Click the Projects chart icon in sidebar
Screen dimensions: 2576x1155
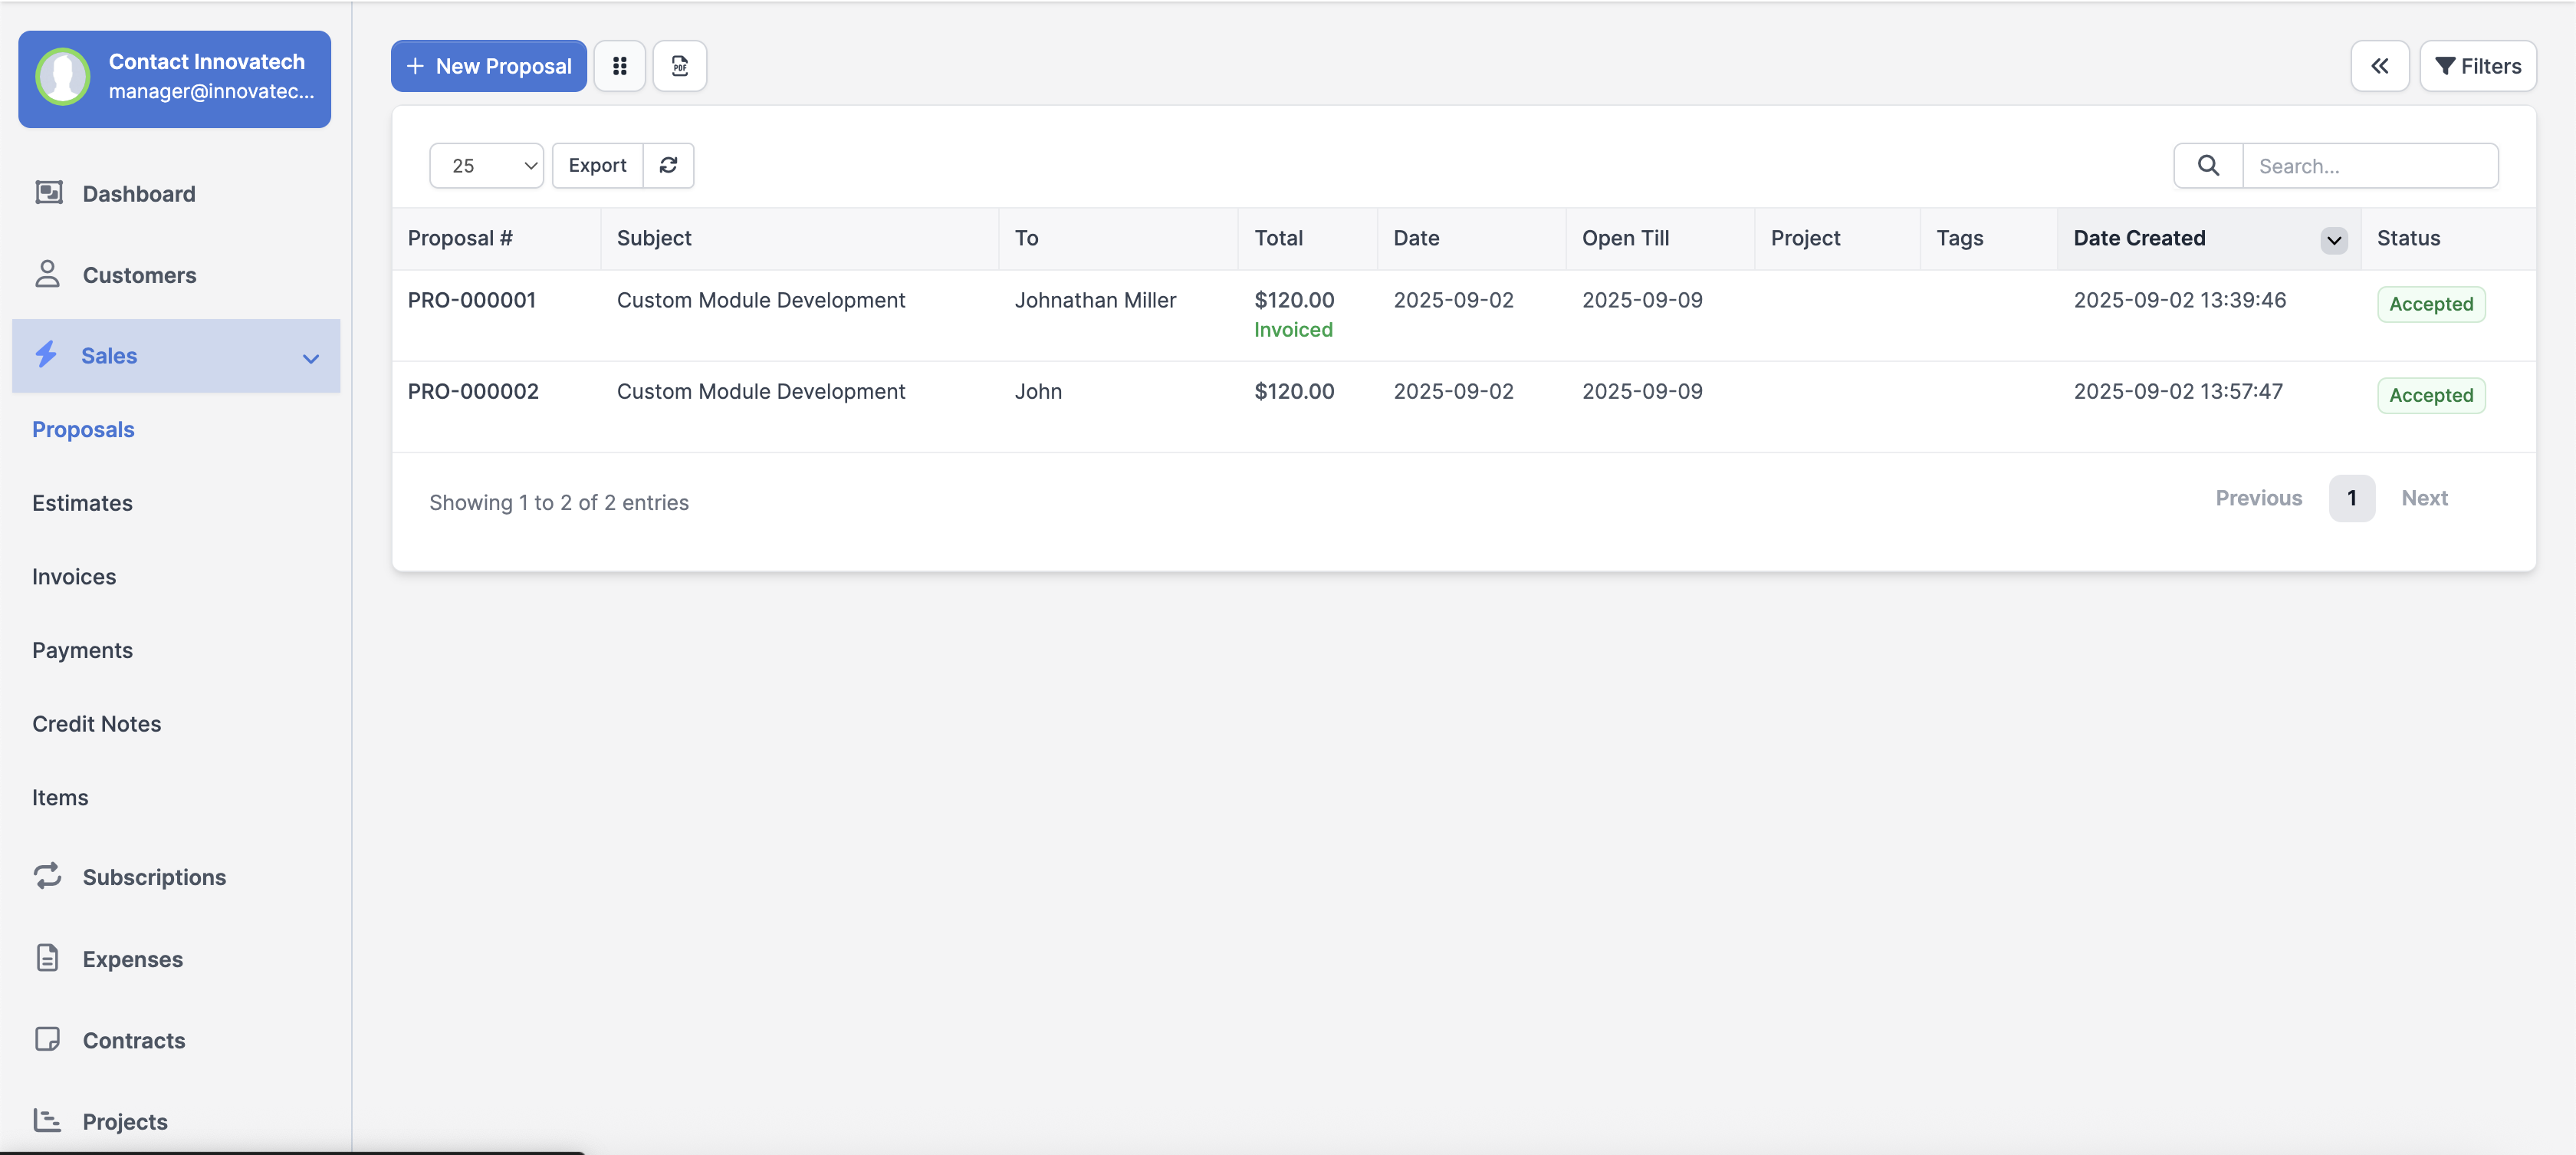point(48,1120)
